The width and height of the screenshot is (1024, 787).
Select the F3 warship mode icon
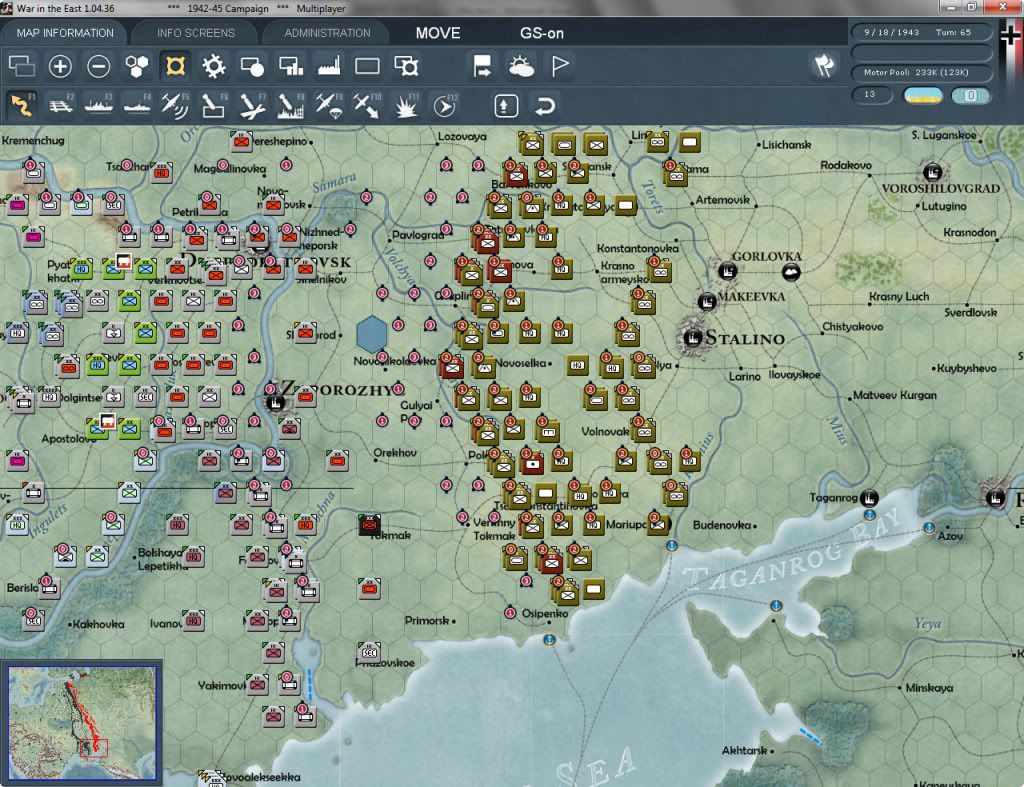pos(99,106)
